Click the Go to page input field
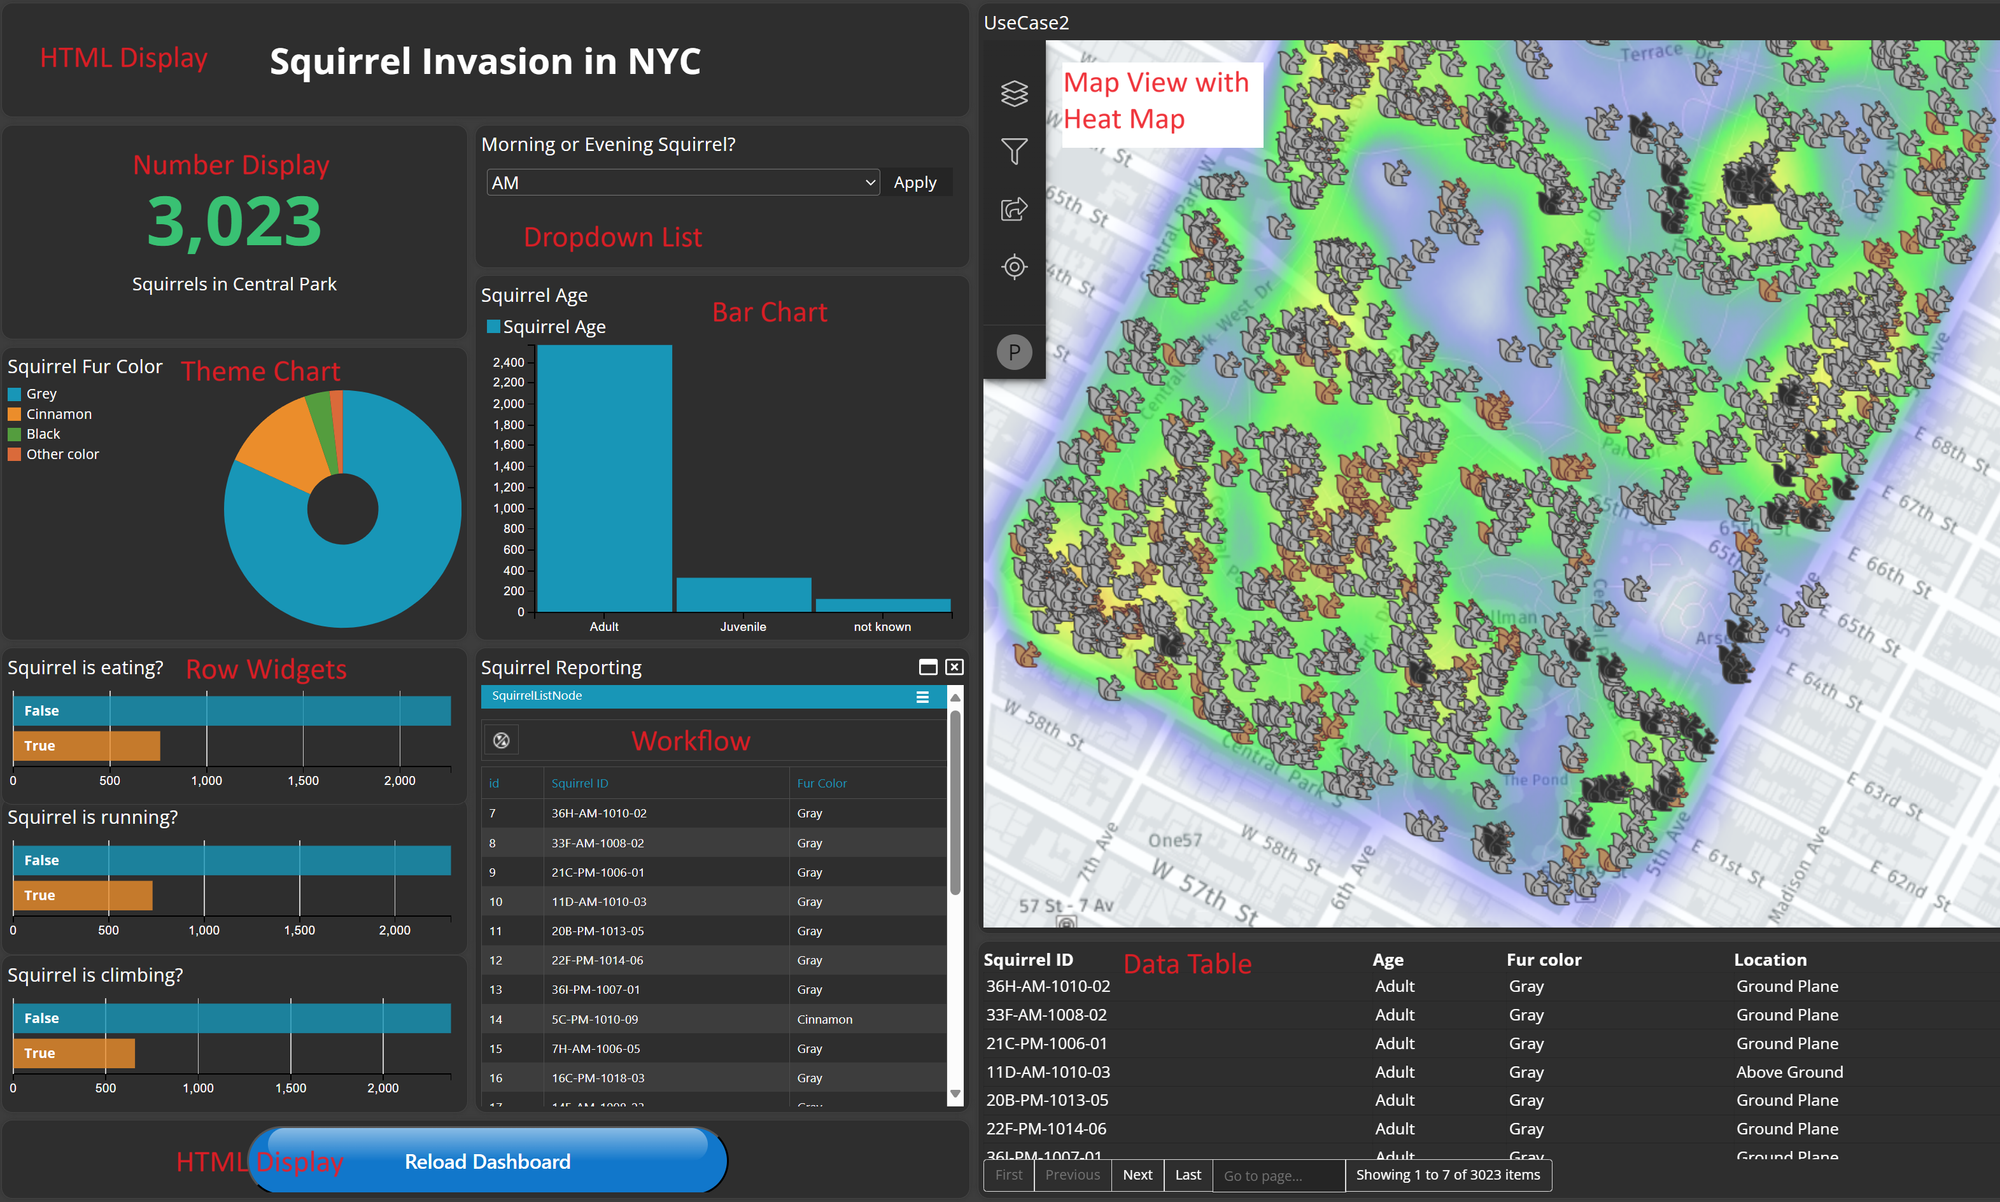 (1278, 1176)
